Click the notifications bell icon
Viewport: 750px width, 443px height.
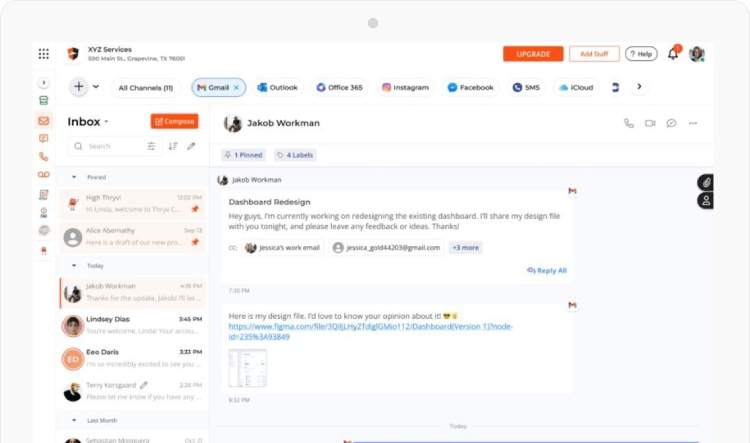(673, 54)
